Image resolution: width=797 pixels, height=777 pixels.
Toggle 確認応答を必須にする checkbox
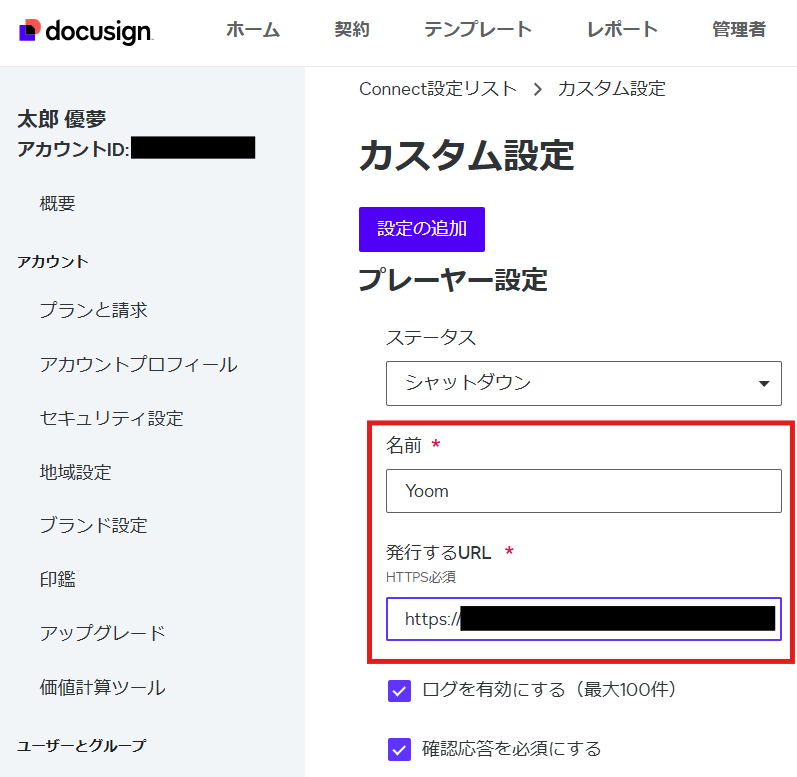pyautogui.click(x=400, y=750)
